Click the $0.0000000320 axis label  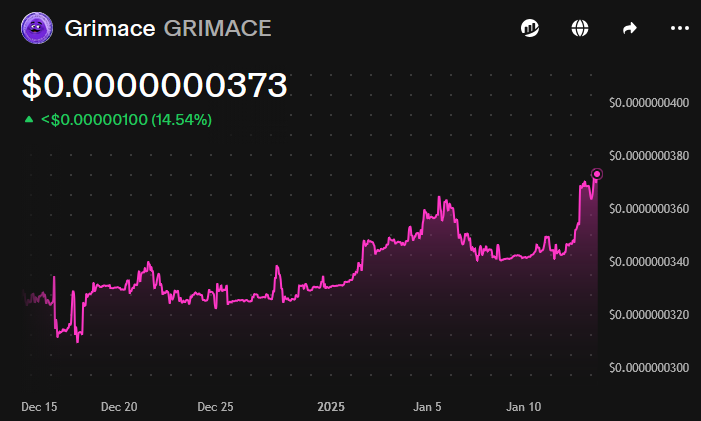click(649, 315)
